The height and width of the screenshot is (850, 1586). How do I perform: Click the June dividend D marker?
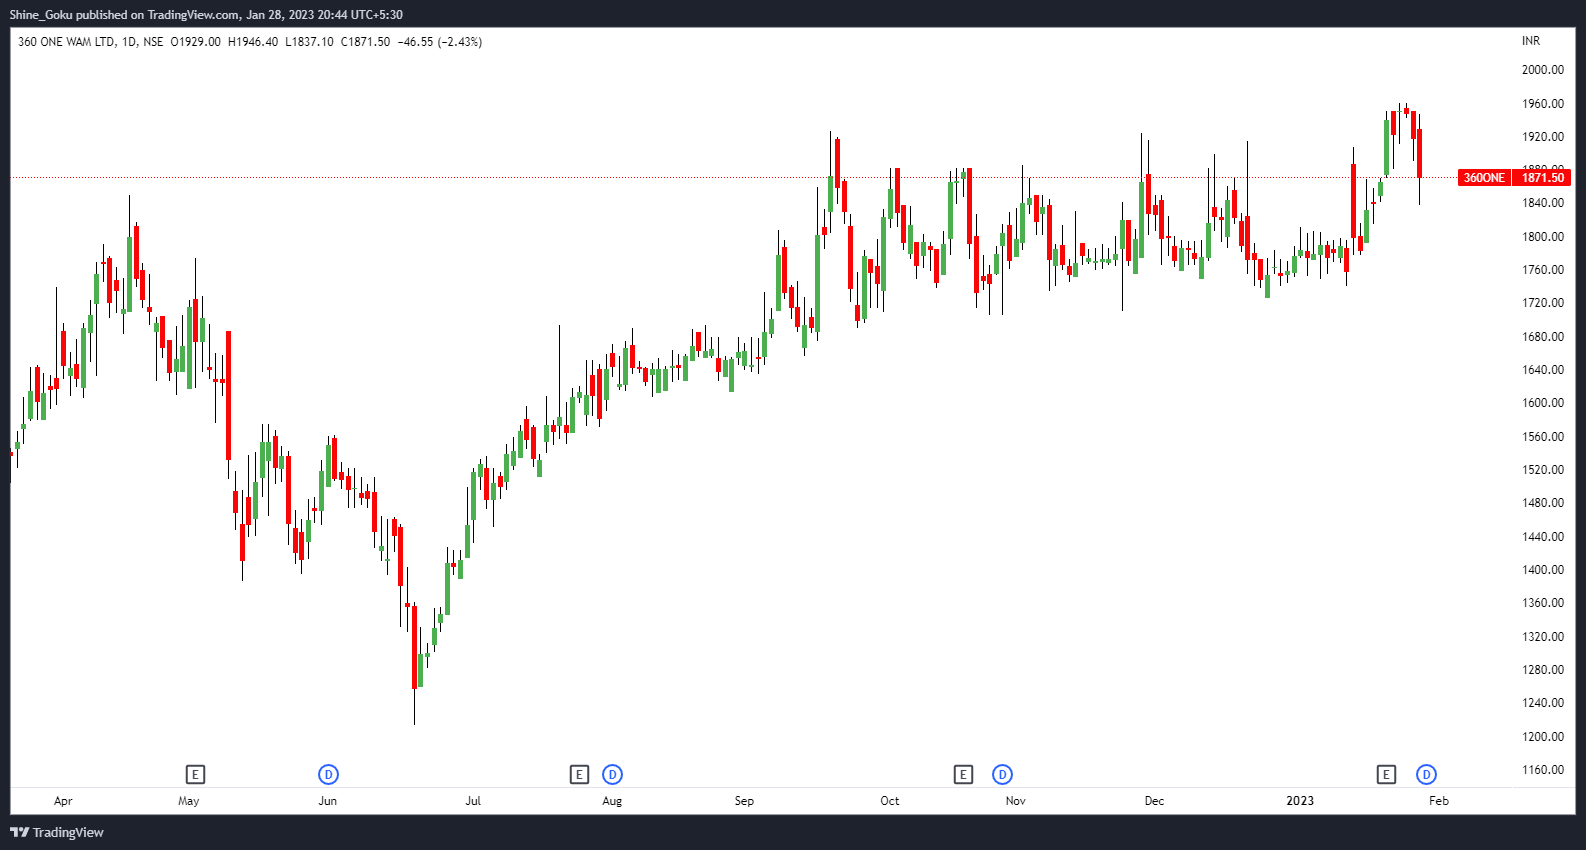pyautogui.click(x=328, y=774)
